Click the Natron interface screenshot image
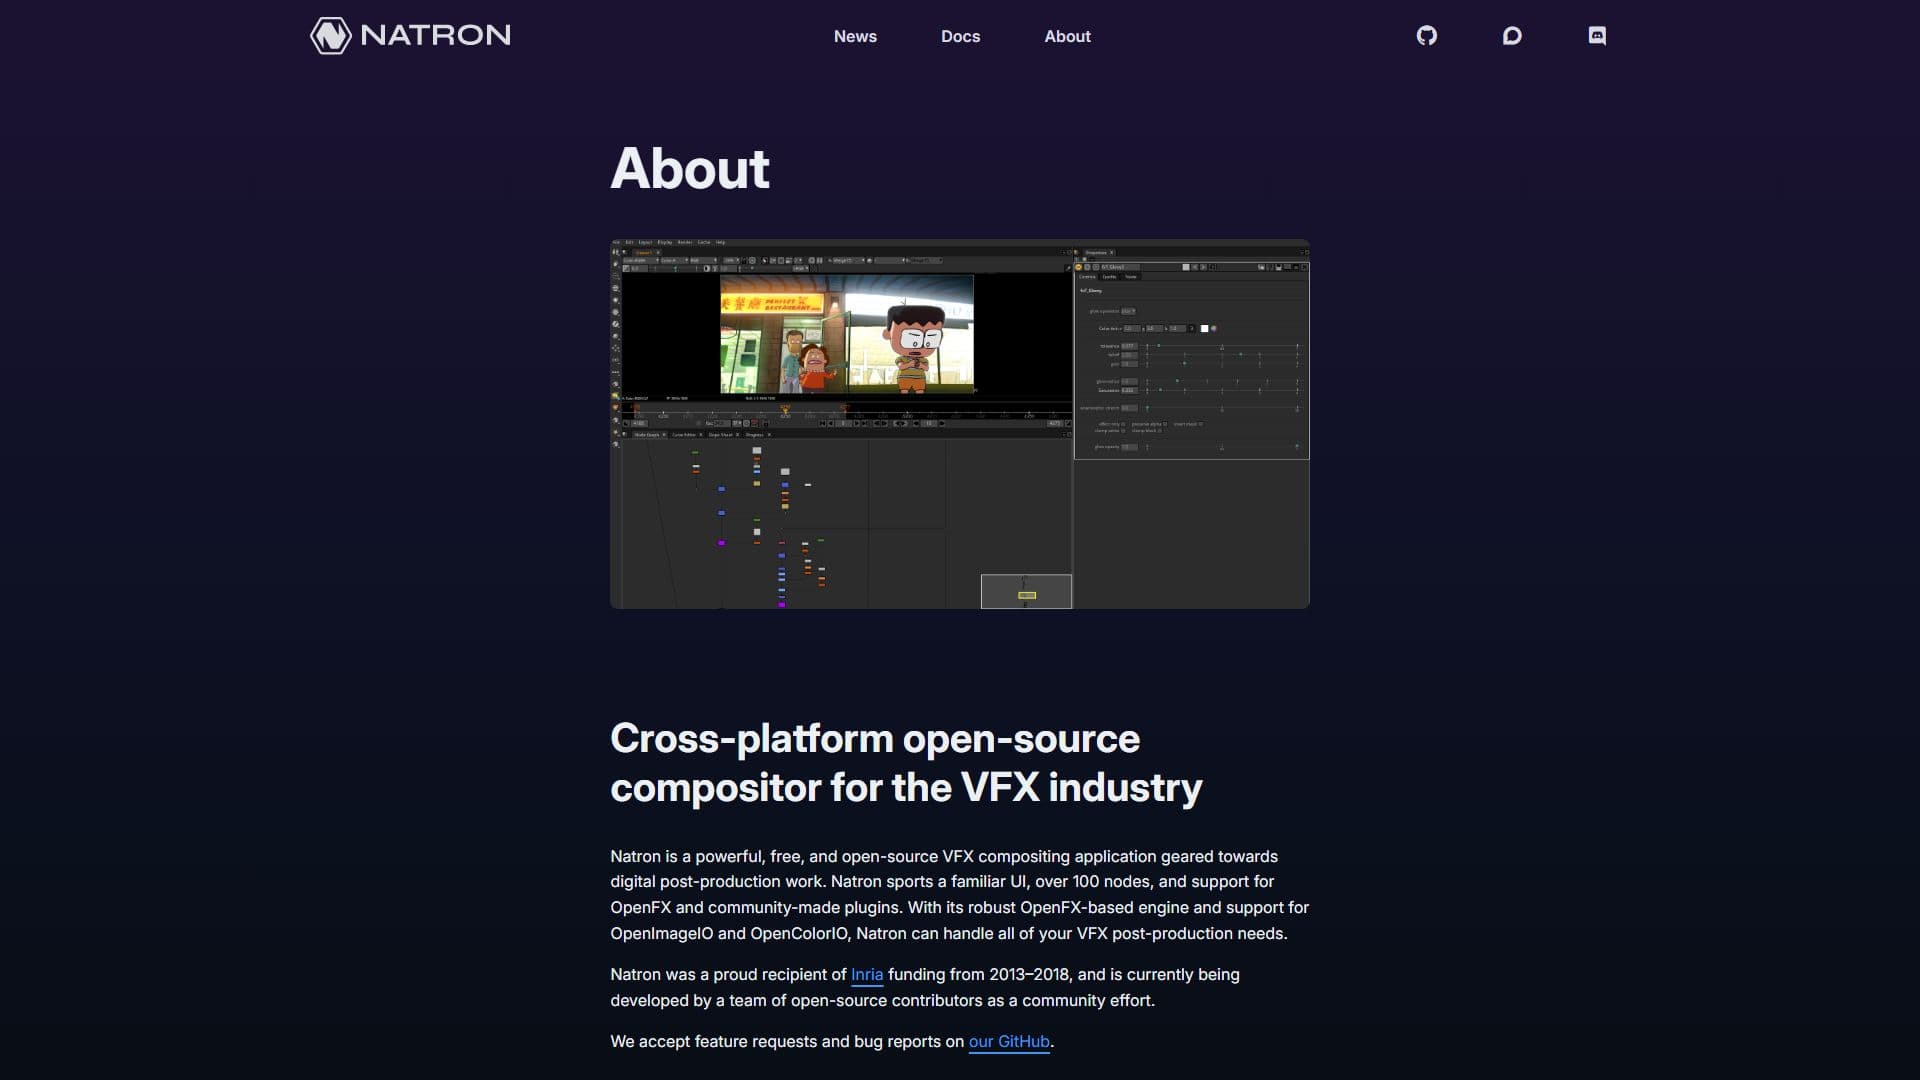The image size is (1920, 1080). pyautogui.click(x=960, y=424)
